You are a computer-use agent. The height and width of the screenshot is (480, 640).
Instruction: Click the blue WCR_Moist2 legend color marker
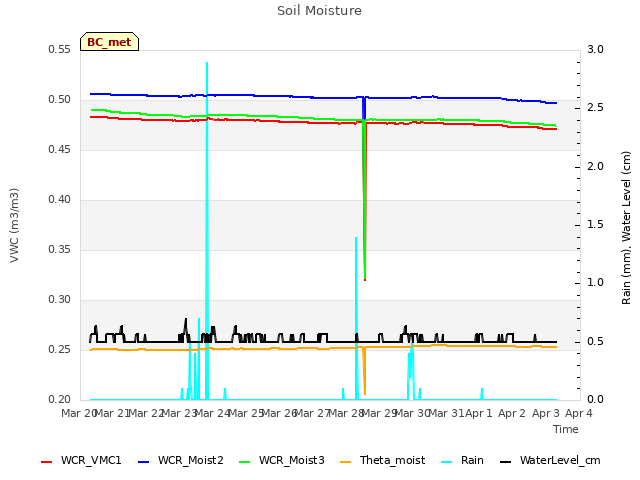[x=144, y=462]
